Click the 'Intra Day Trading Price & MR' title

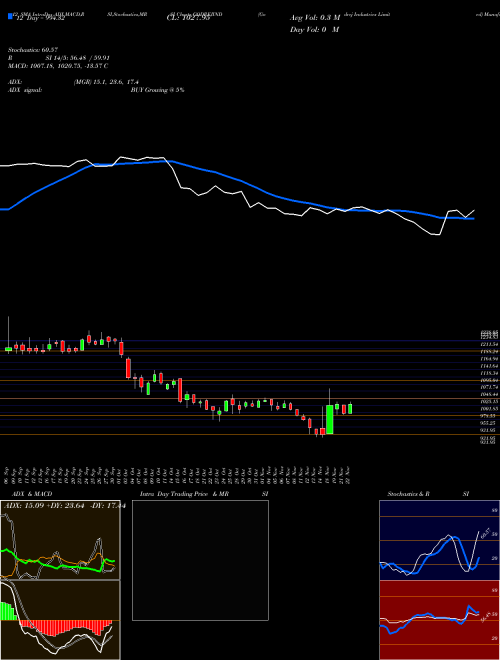point(184,494)
